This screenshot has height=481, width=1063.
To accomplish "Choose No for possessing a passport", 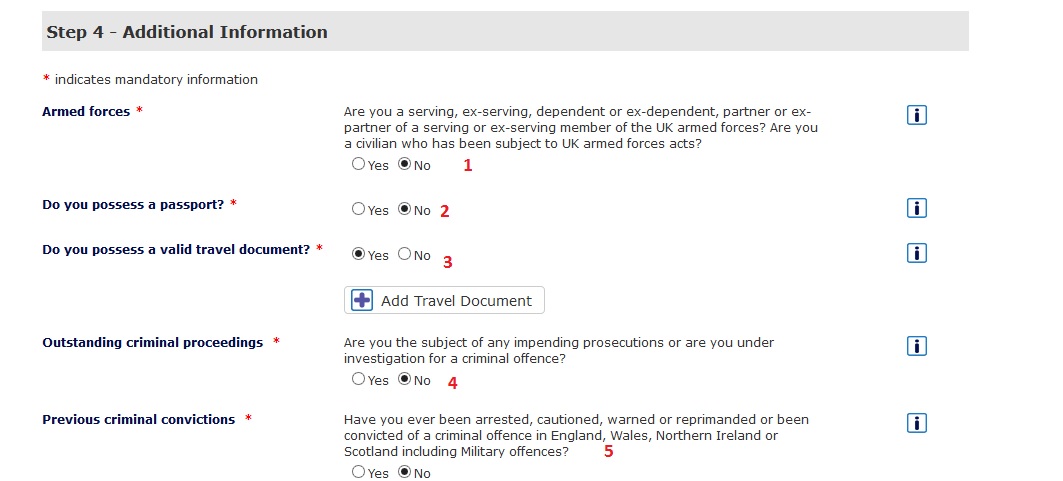I will tap(404, 210).
